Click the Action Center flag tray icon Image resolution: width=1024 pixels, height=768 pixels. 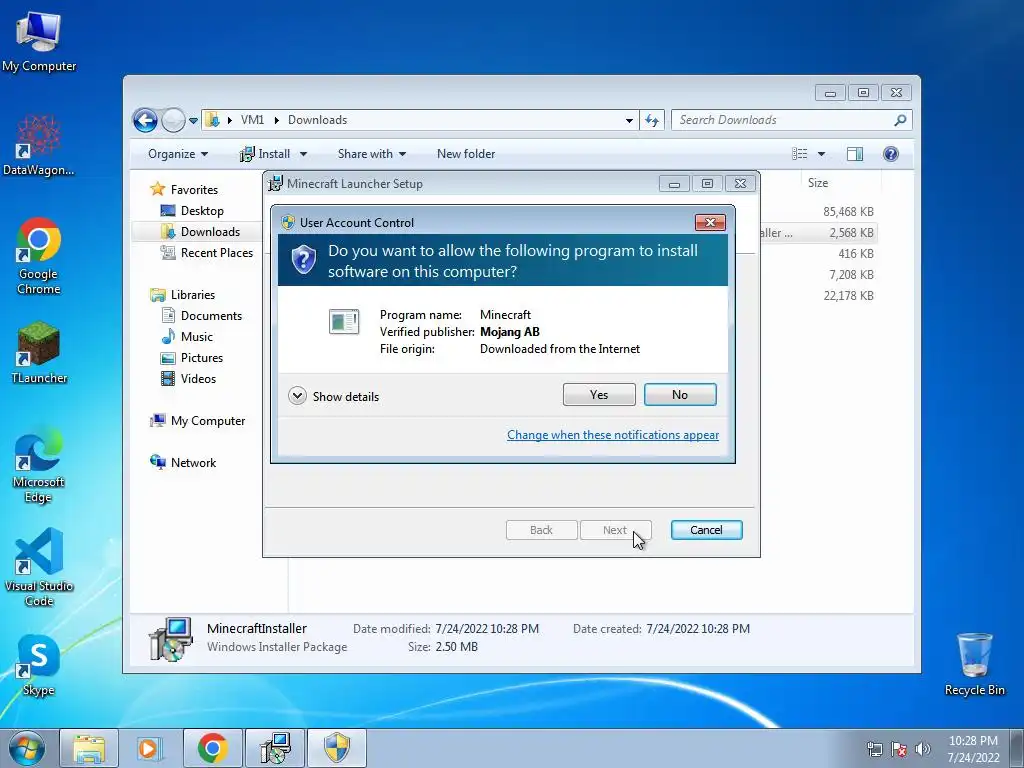[899, 749]
